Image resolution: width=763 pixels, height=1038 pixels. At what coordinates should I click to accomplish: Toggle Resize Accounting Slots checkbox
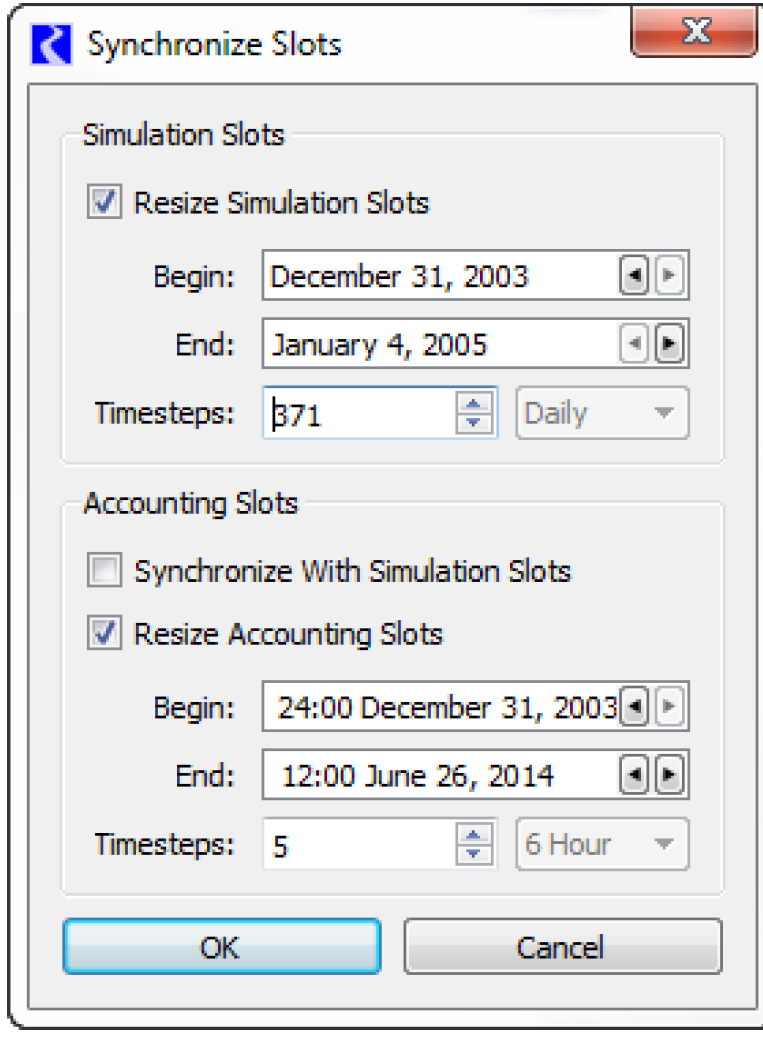105,634
